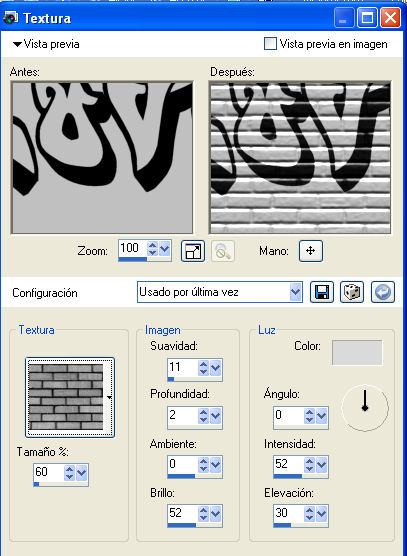
Task: Open the brick texture picker dropdown
Action: point(109,397)
